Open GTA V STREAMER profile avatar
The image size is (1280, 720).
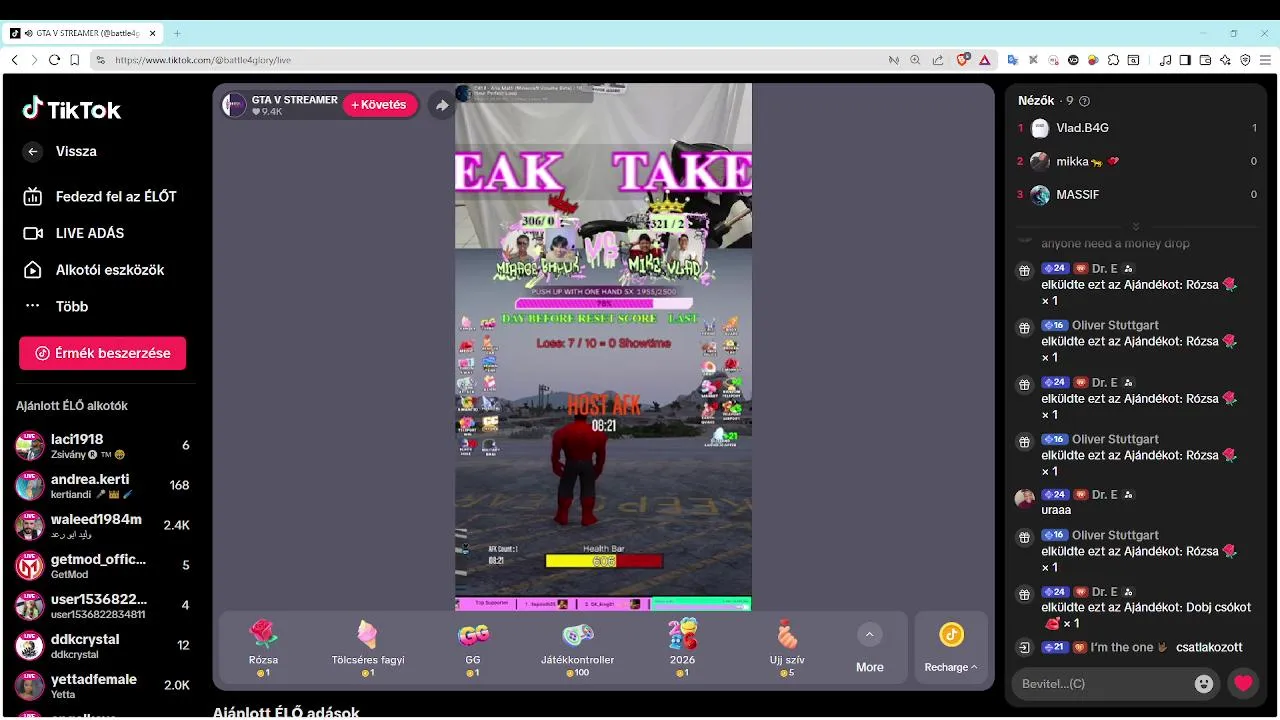pyautogui.click(x=234, y=105)
